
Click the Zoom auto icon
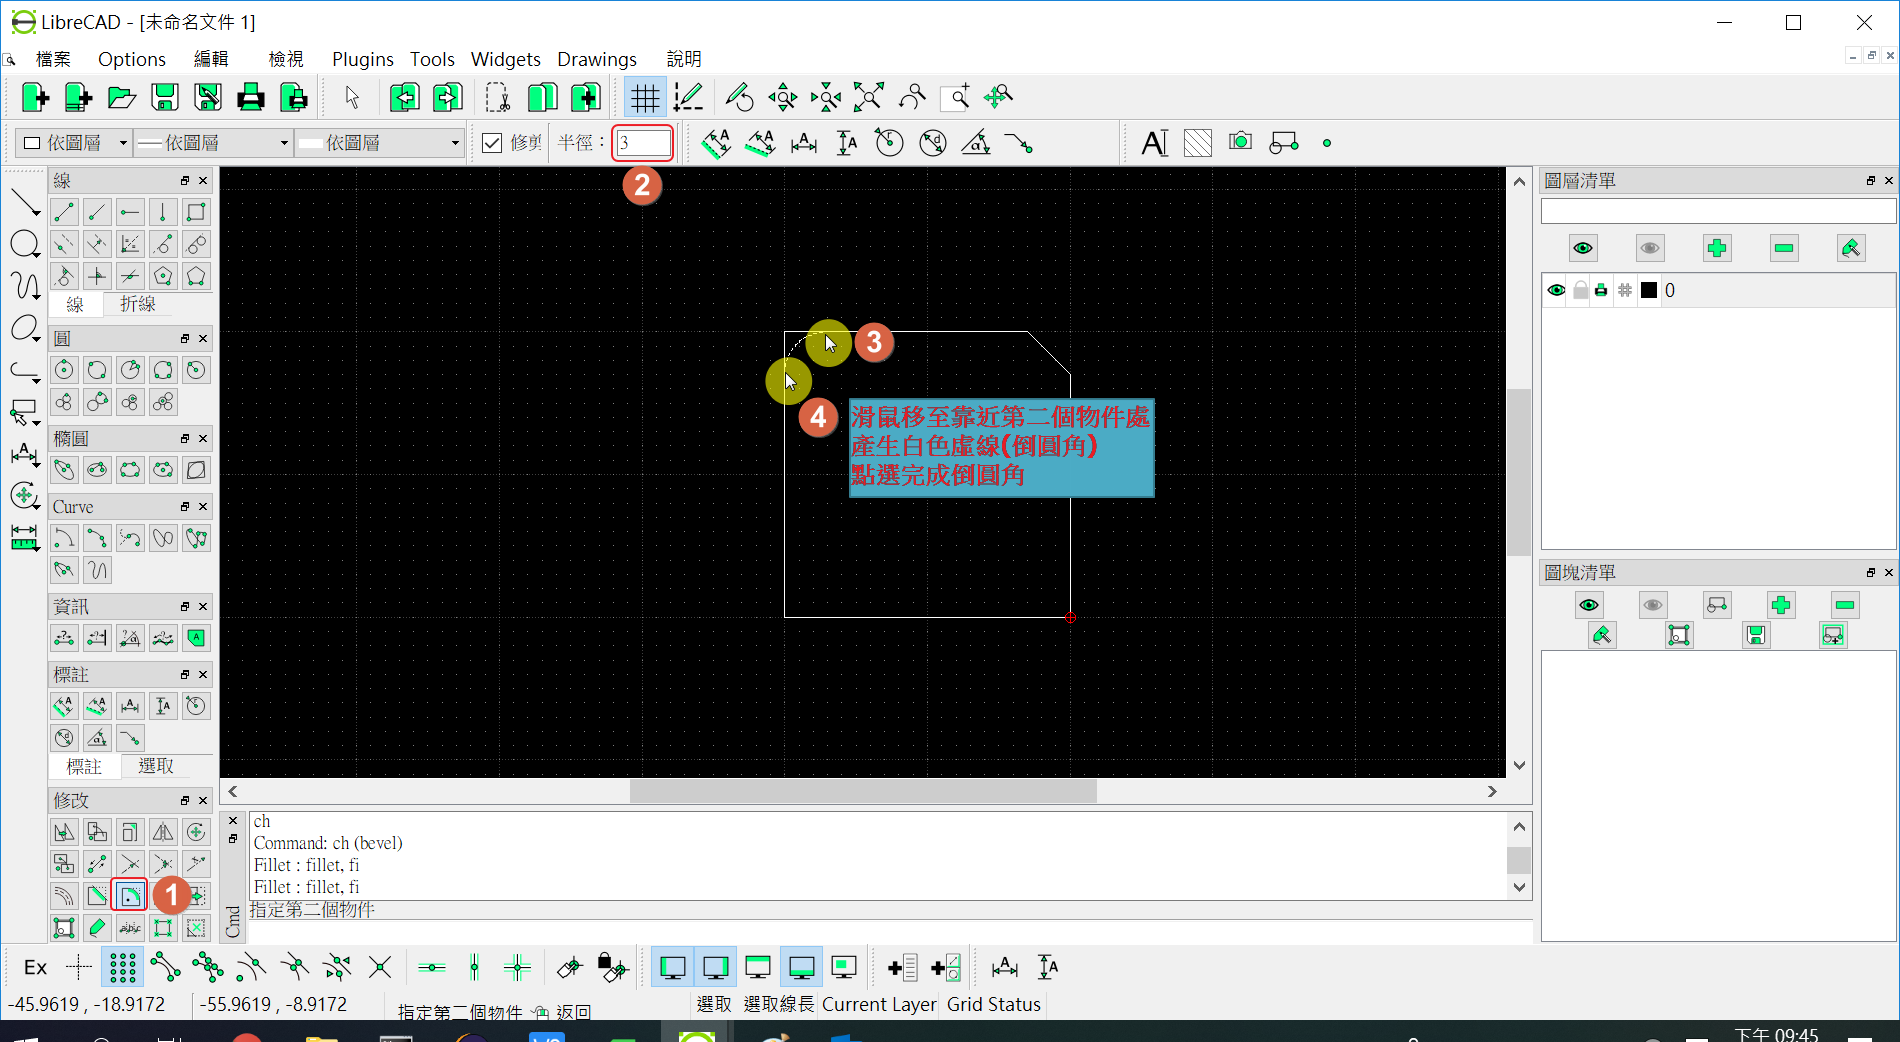[868, 97]
